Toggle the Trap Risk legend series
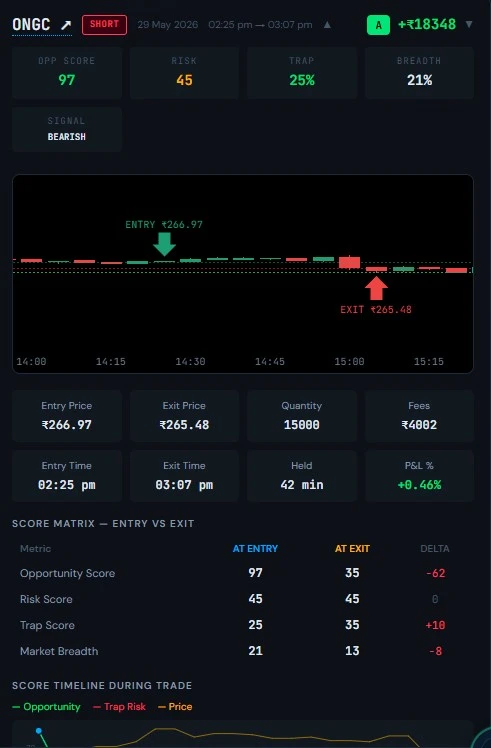The image size is (491, 748). [x=119, y=706]
